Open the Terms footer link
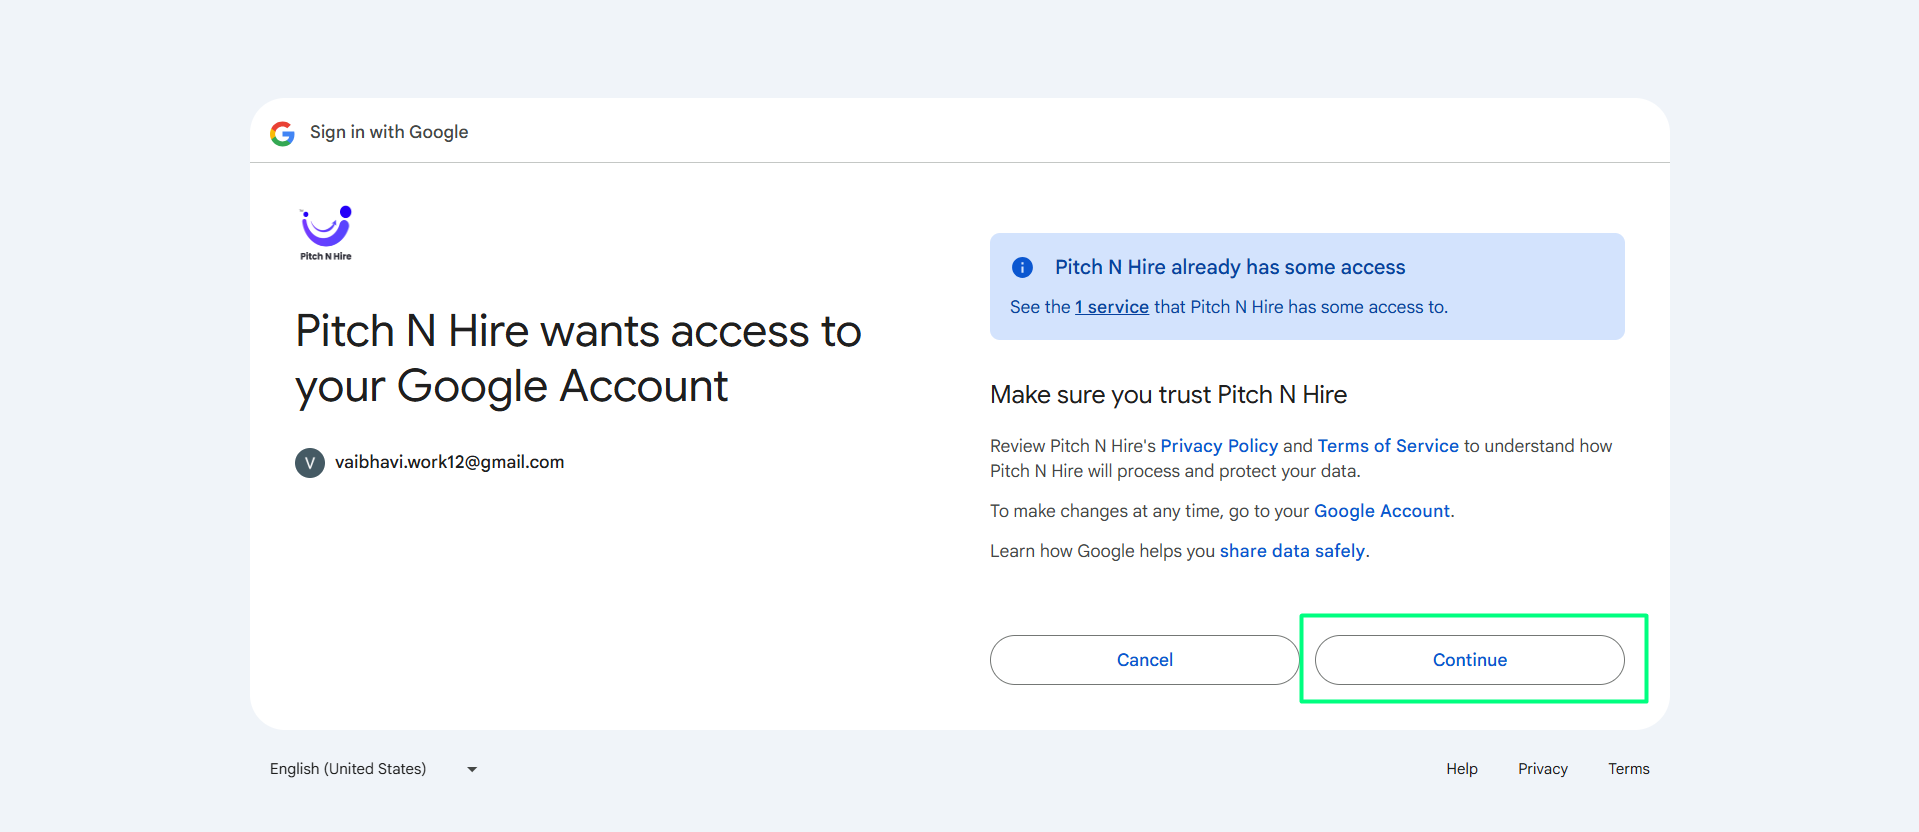This screenshot has width=1919, height=832. [1629, 769]
